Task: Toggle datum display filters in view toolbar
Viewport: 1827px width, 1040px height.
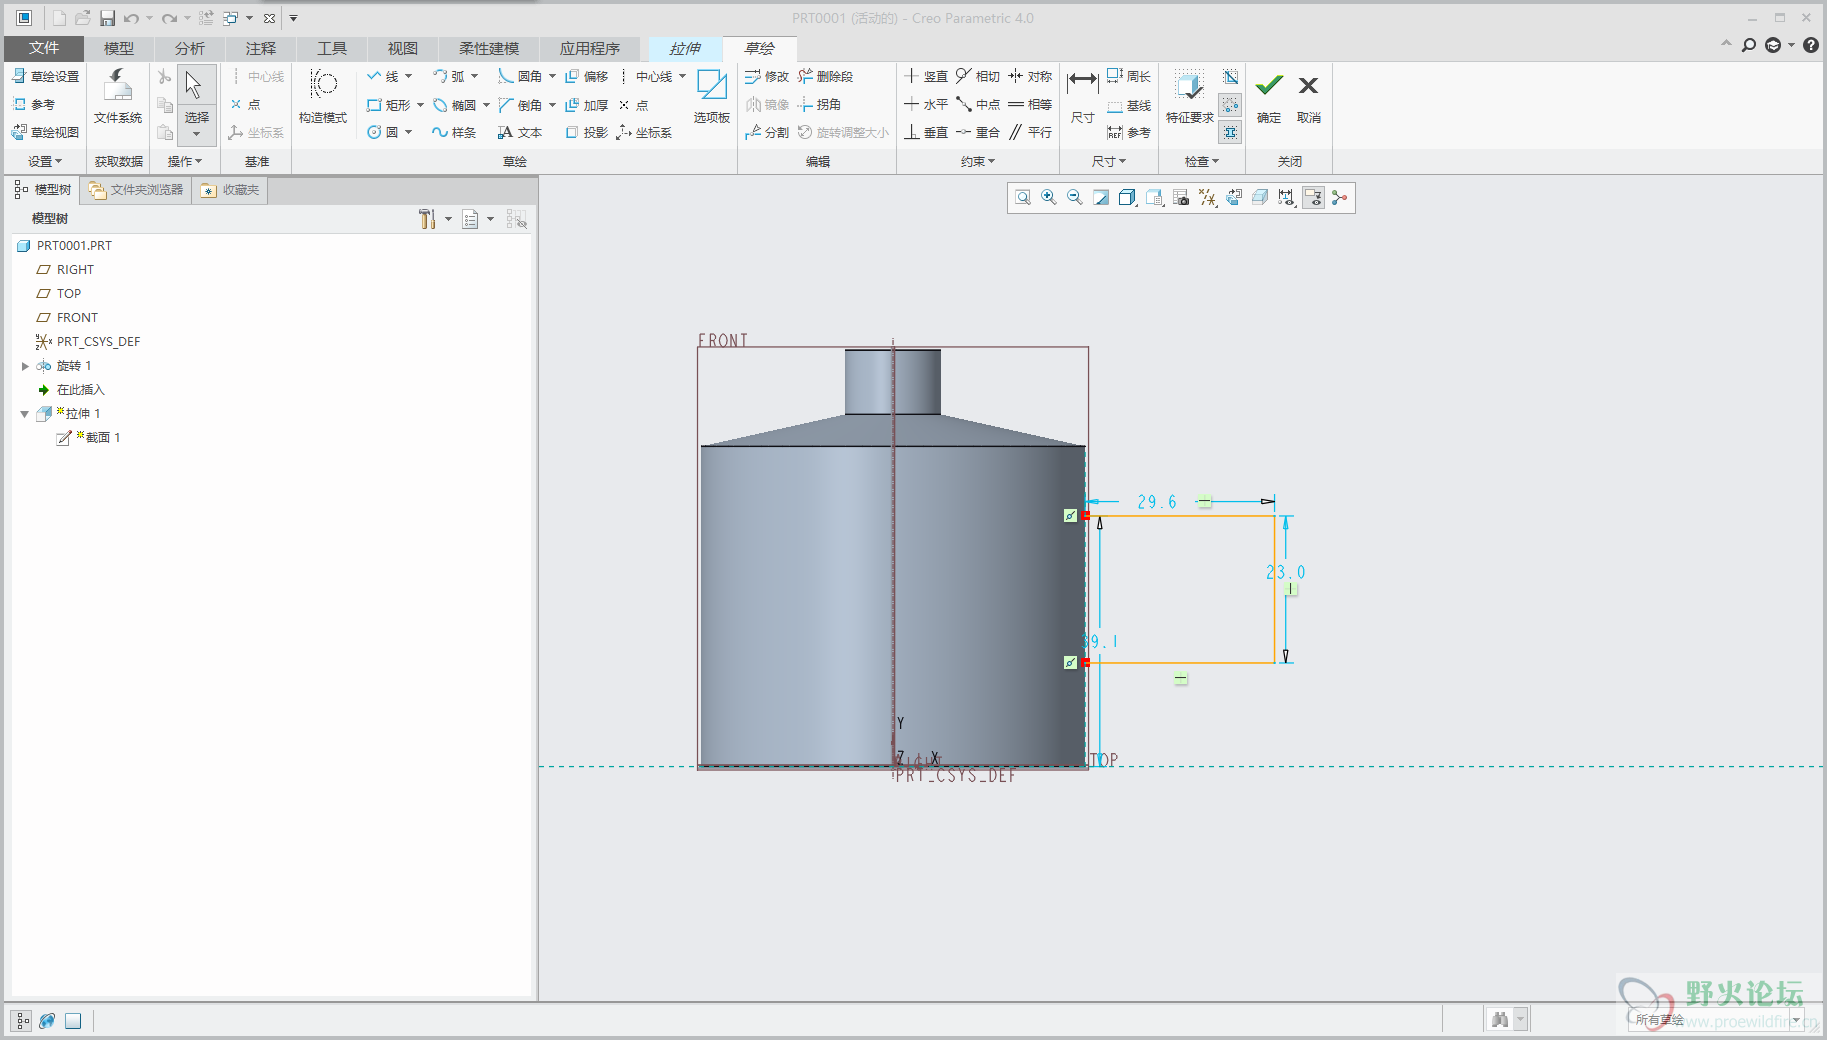Action: coord(1208,198)
